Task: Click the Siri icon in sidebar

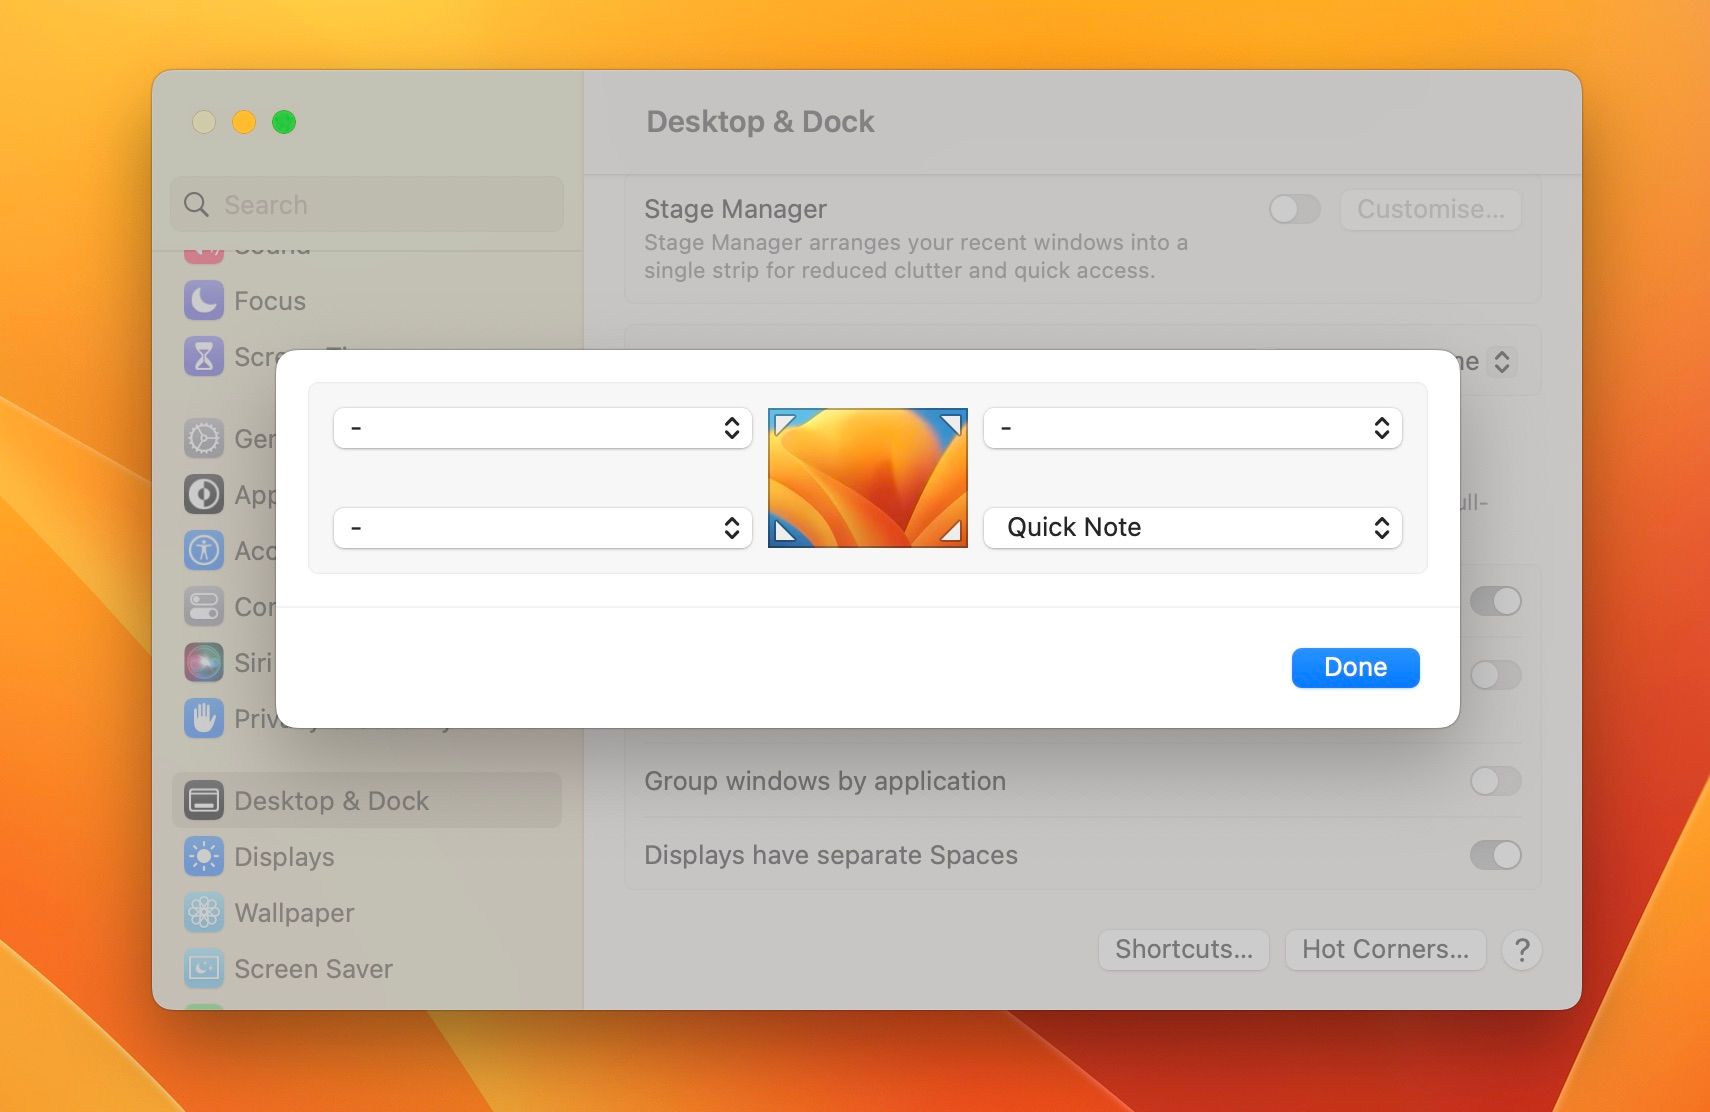Action: pos(204,663)
